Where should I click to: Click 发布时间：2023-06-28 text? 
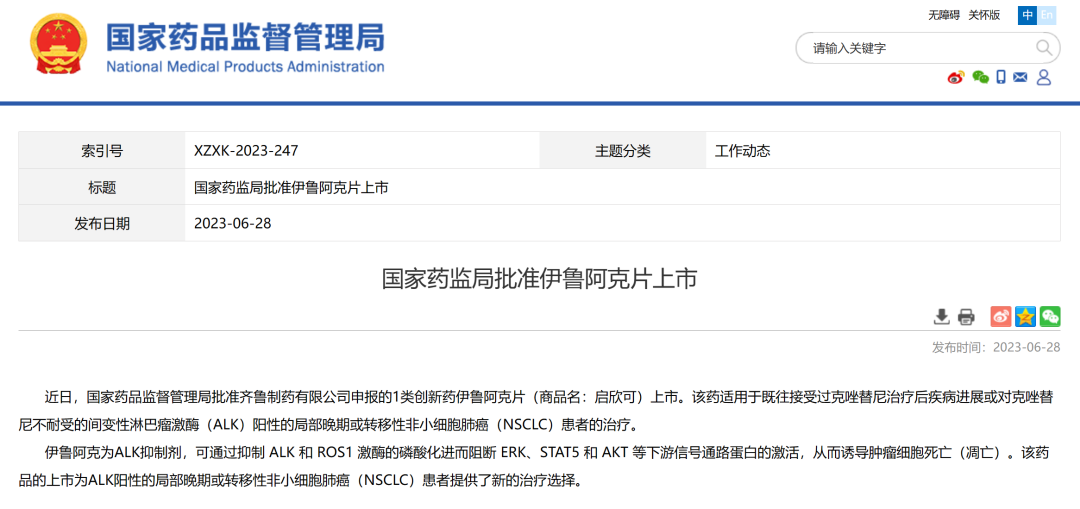[x=996, y=347]
